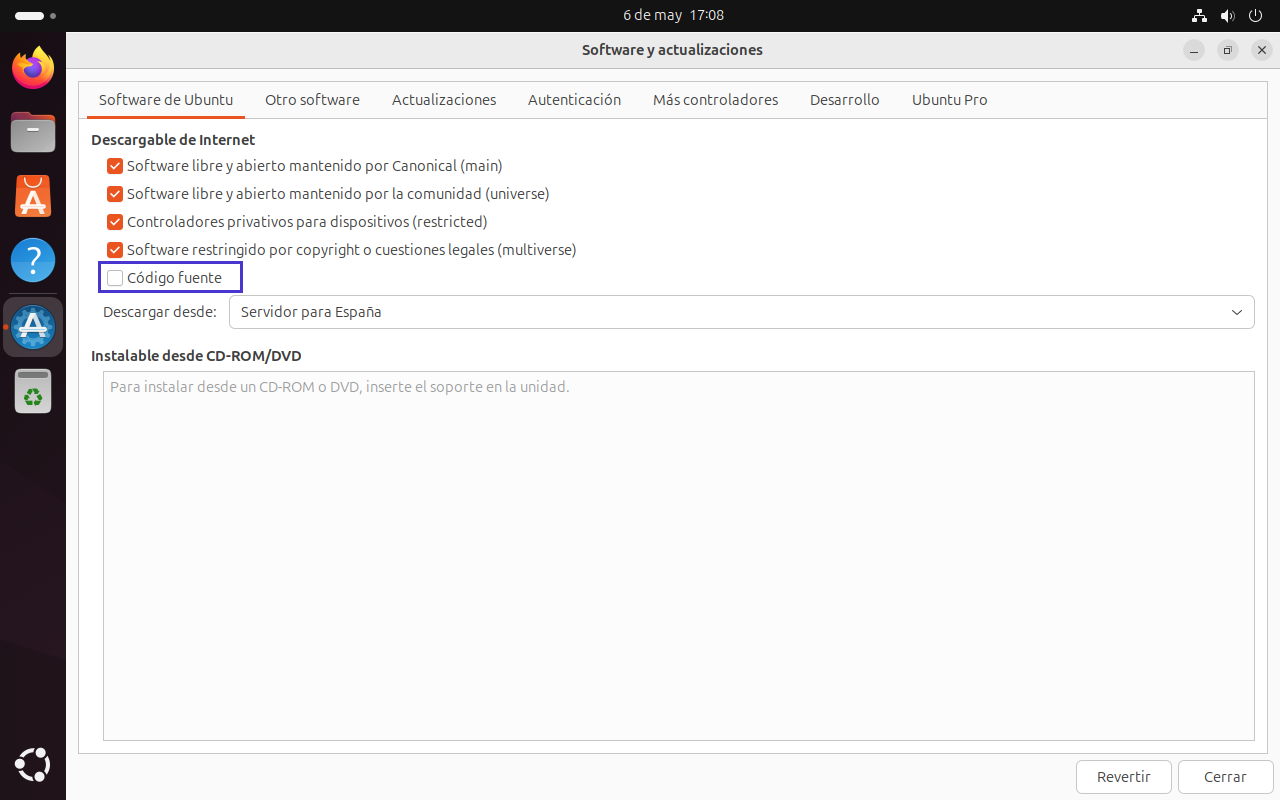Viewport: 1280px width, 800px height.
Task: Open the Actualizaciones tab
Action: pyautogui.click(x=444, y=100)
